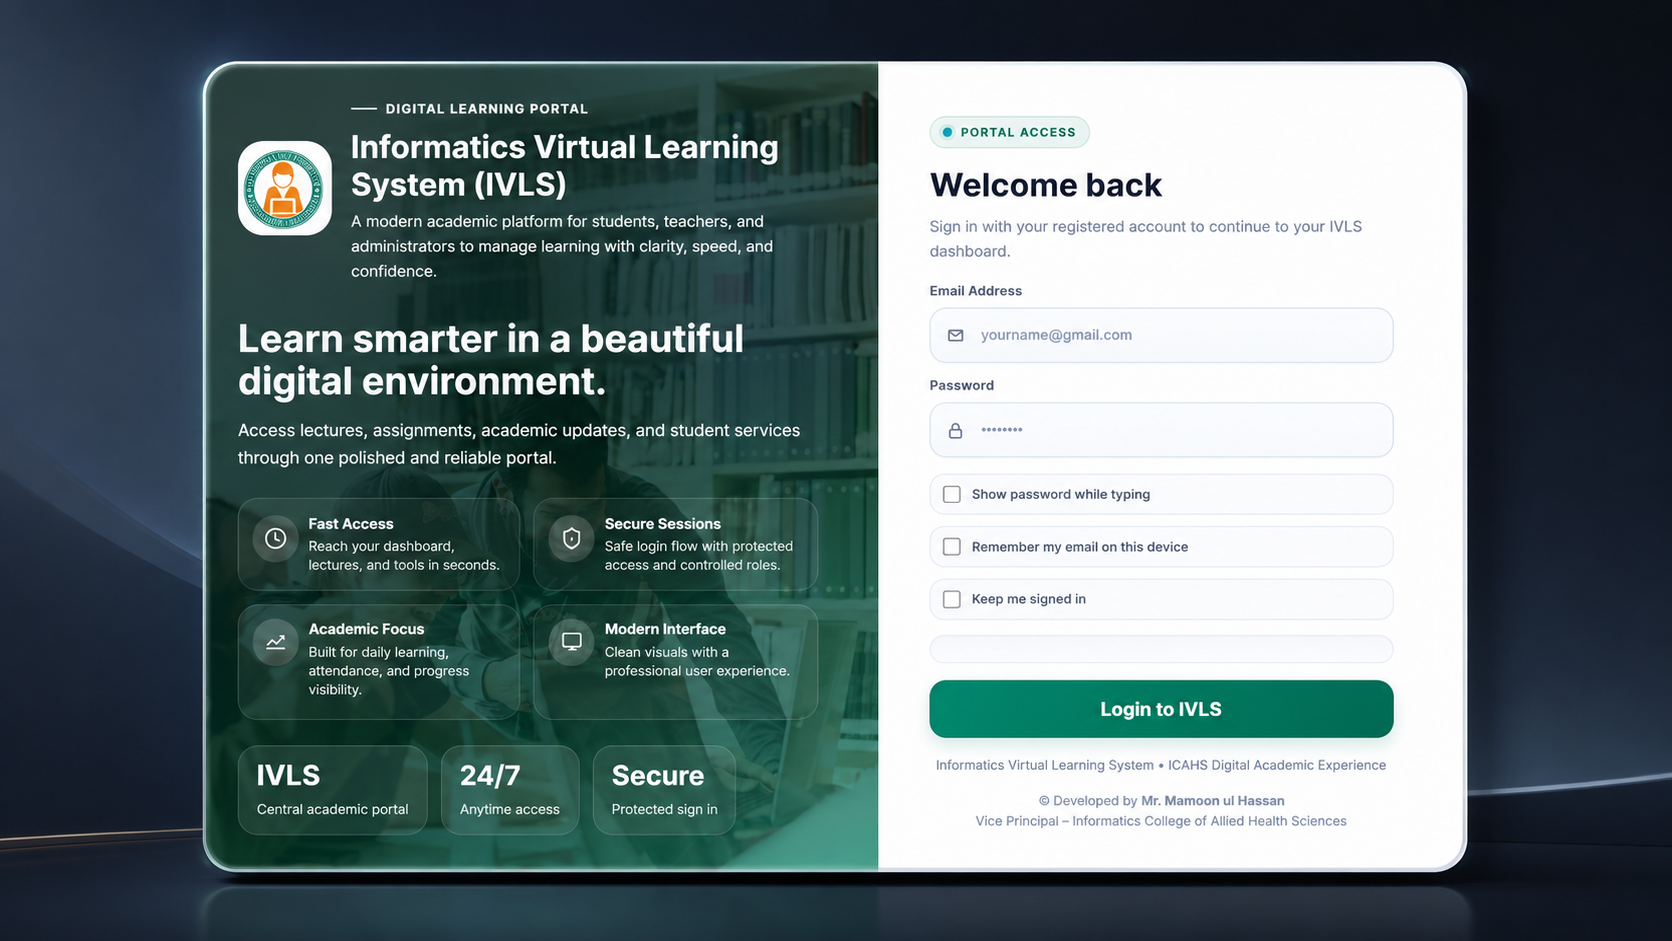Click the padlock icon in Password field
1672x941 pixels.
tap(955, 430)
